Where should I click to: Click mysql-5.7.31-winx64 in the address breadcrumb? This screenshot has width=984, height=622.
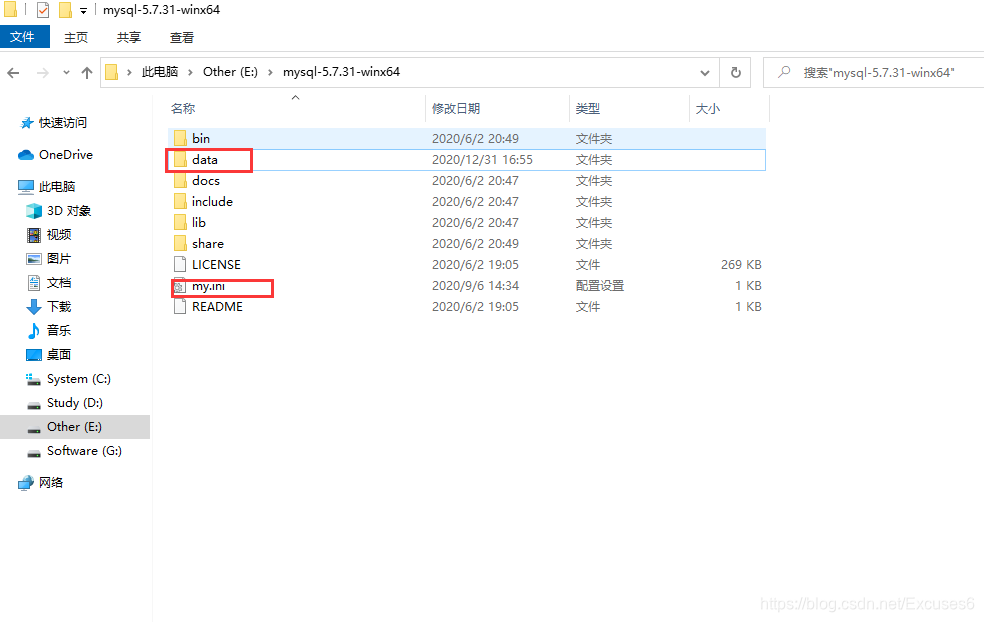tap(341, 72)
